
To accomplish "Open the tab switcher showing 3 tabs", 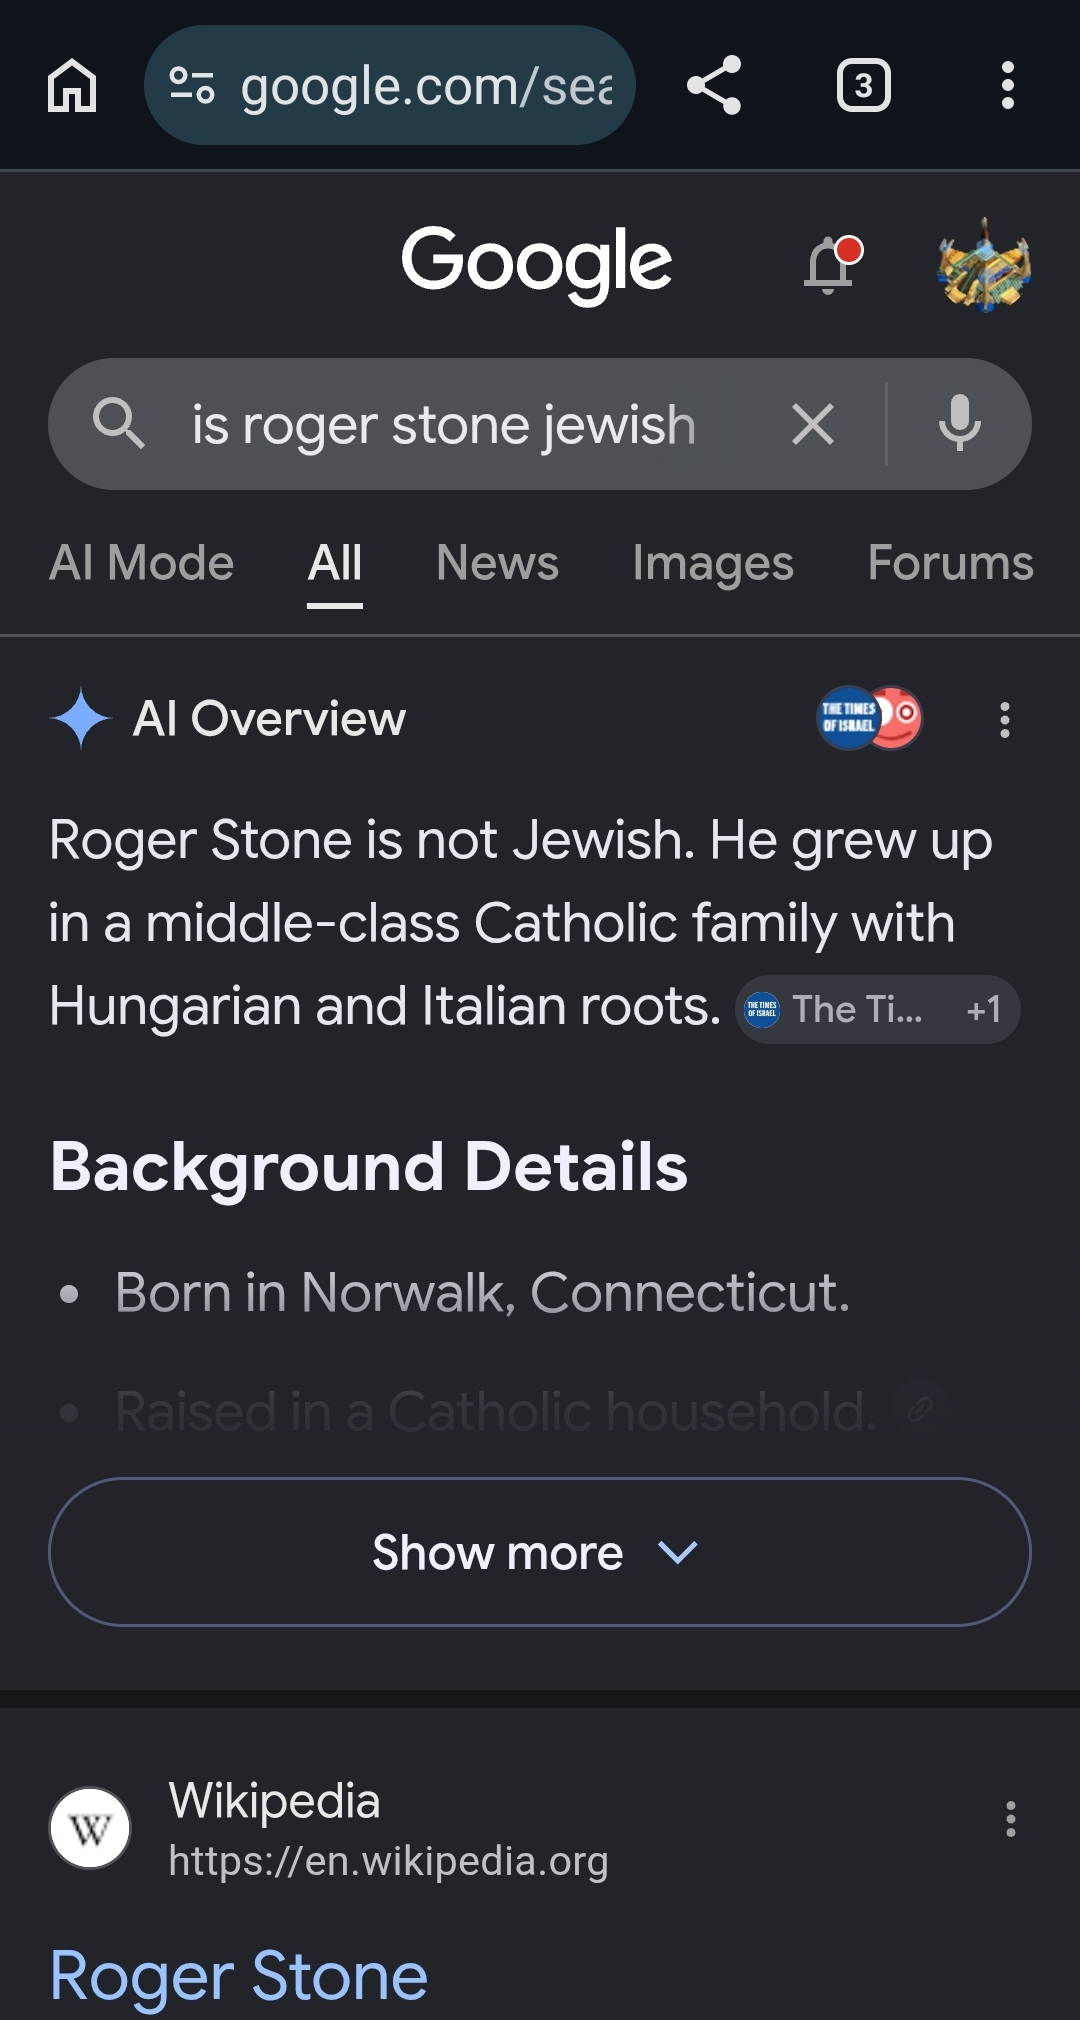I will tap(863, 85).
